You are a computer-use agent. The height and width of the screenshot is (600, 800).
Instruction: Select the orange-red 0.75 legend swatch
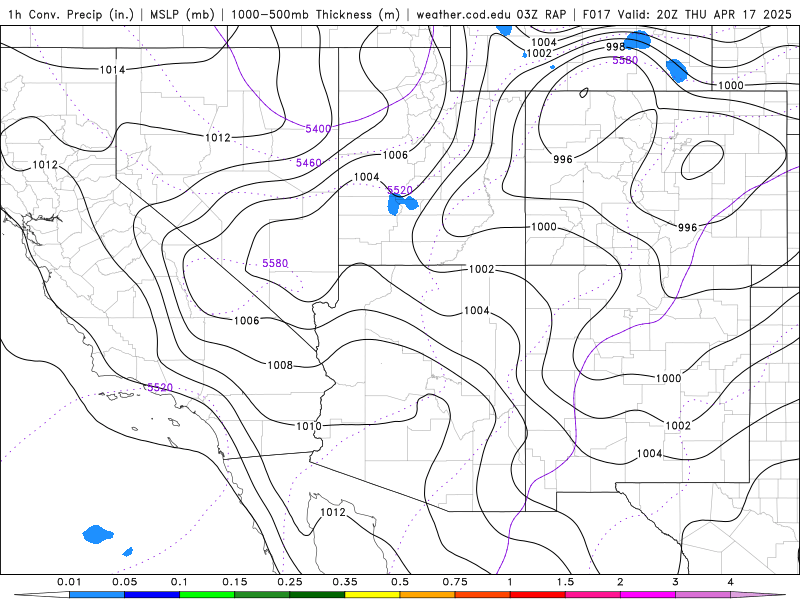[x=483, y=595]
